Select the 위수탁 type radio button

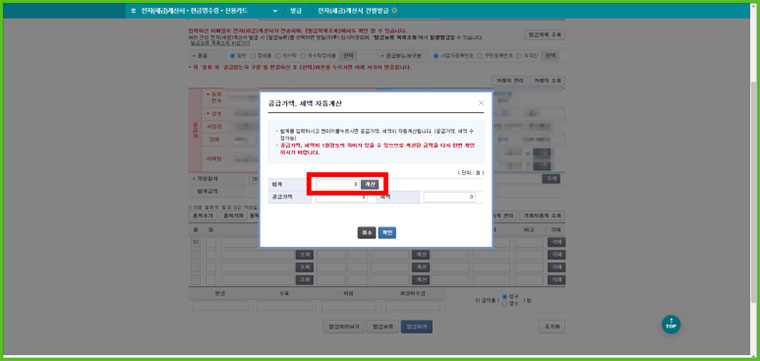[278, 56]
